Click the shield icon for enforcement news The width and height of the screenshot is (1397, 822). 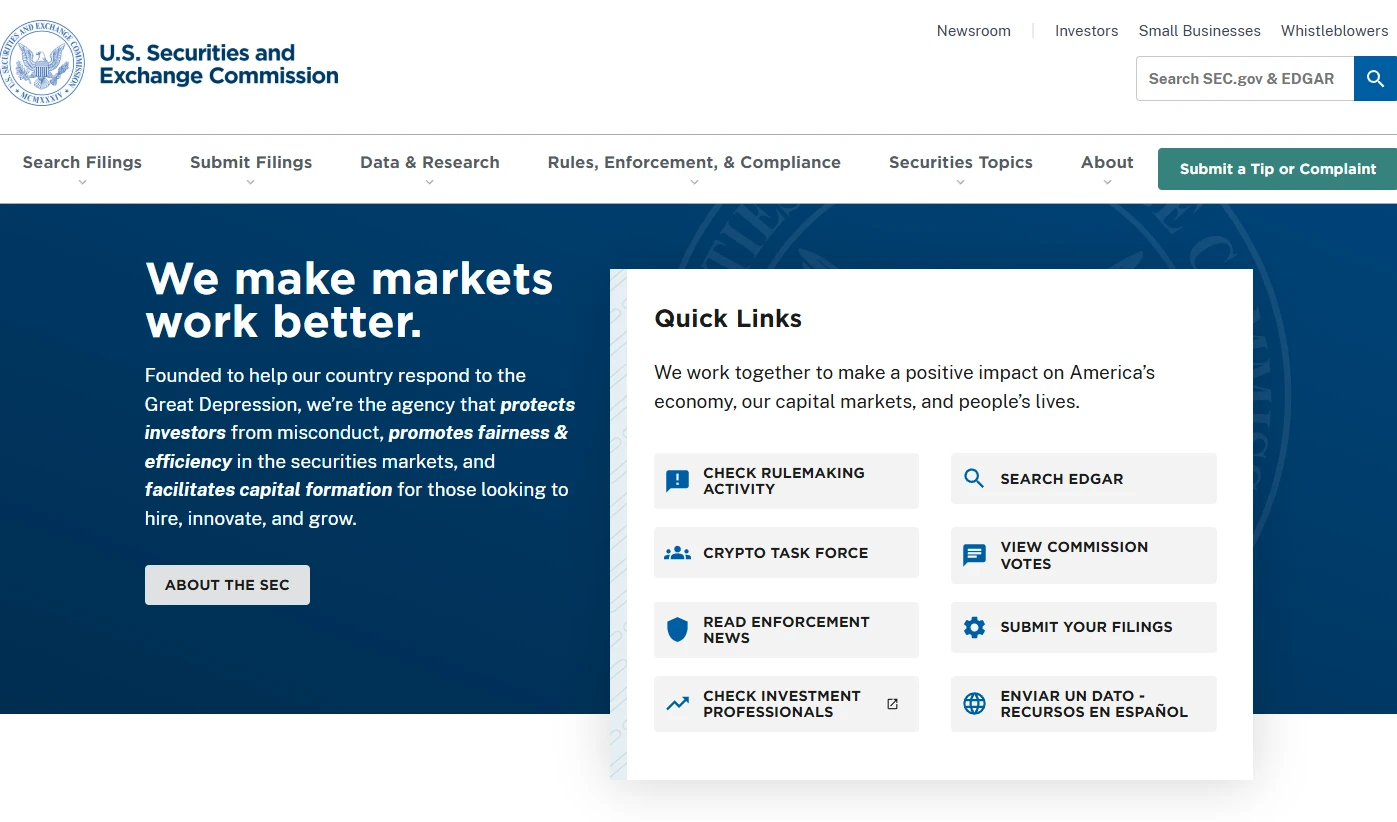(677, 630)
